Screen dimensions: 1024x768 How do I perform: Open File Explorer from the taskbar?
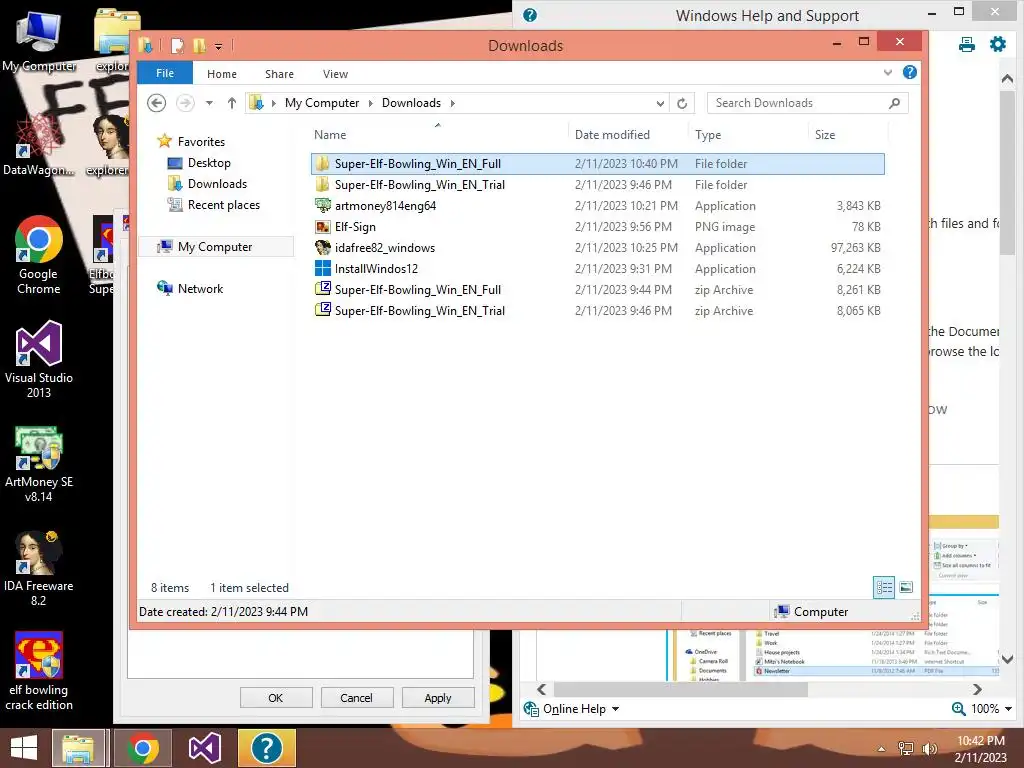click(x=78, y=748)
